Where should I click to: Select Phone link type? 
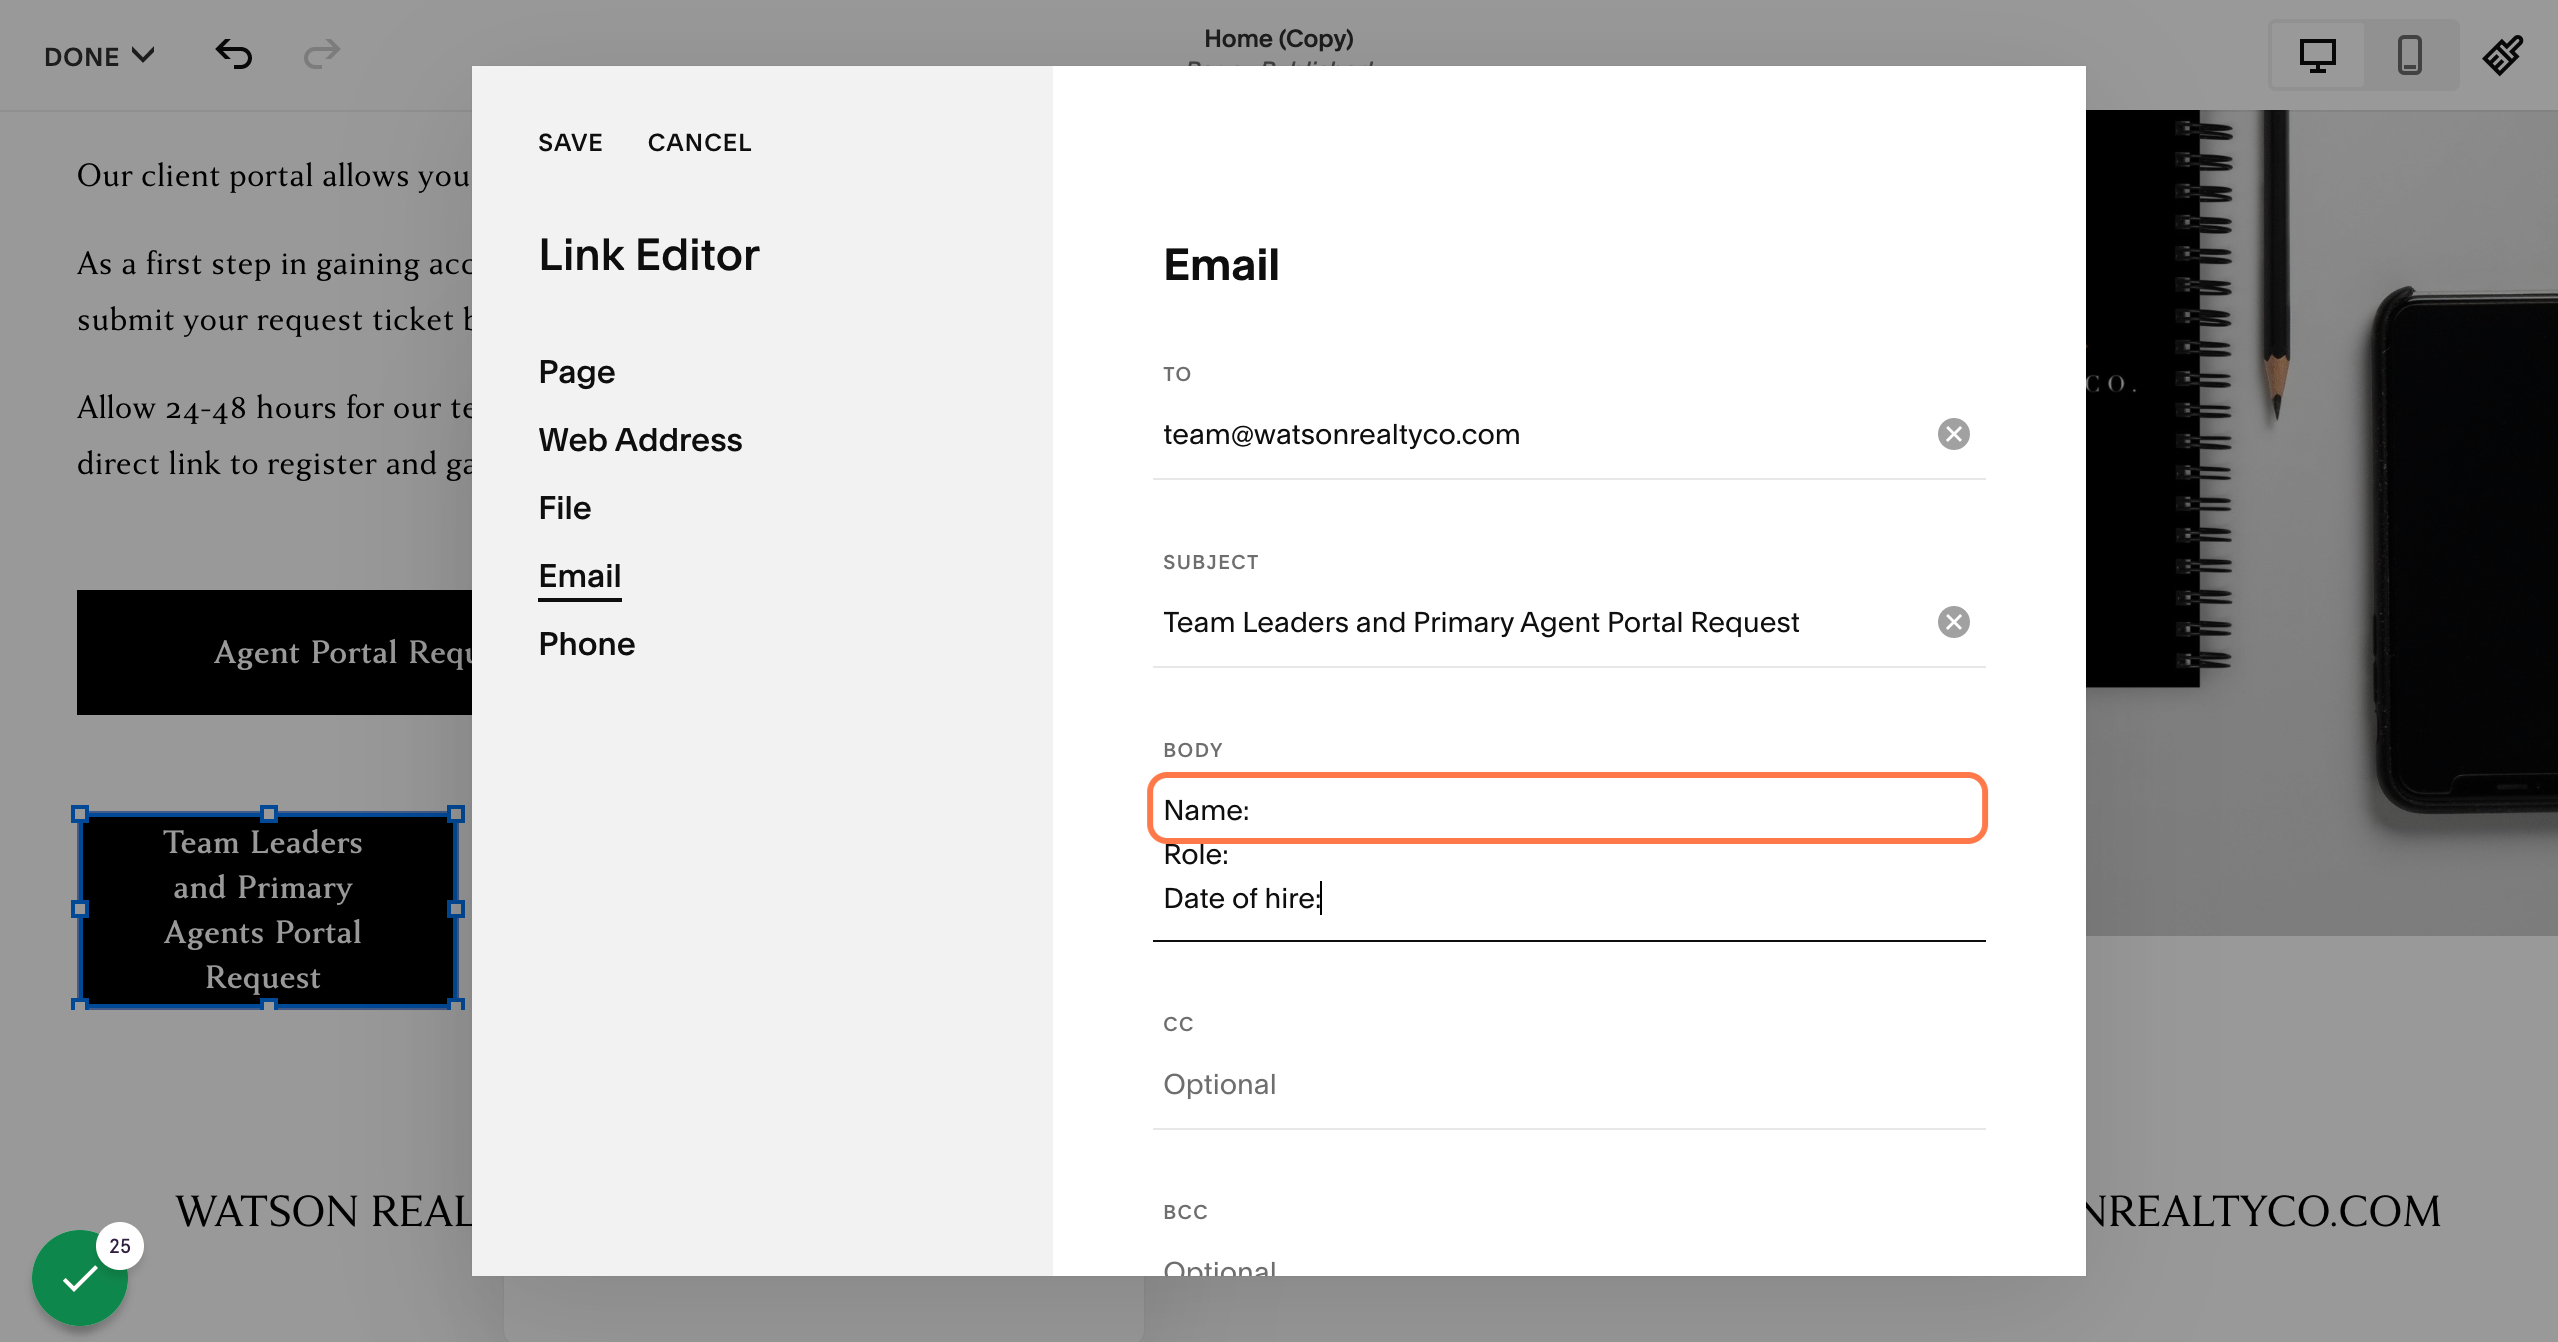(586, 644)
